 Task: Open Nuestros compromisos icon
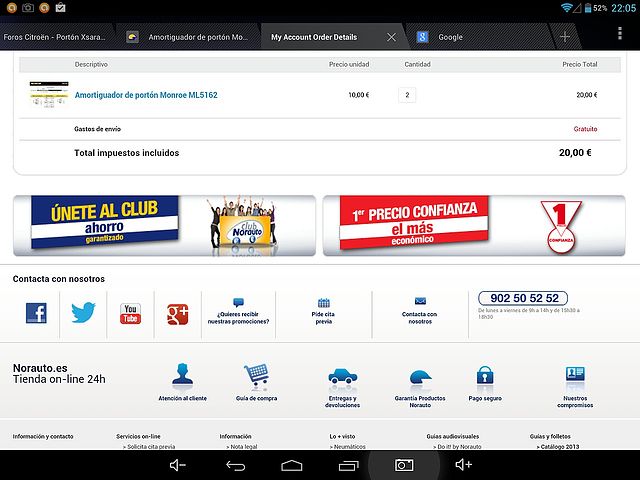tap(575, 377)
